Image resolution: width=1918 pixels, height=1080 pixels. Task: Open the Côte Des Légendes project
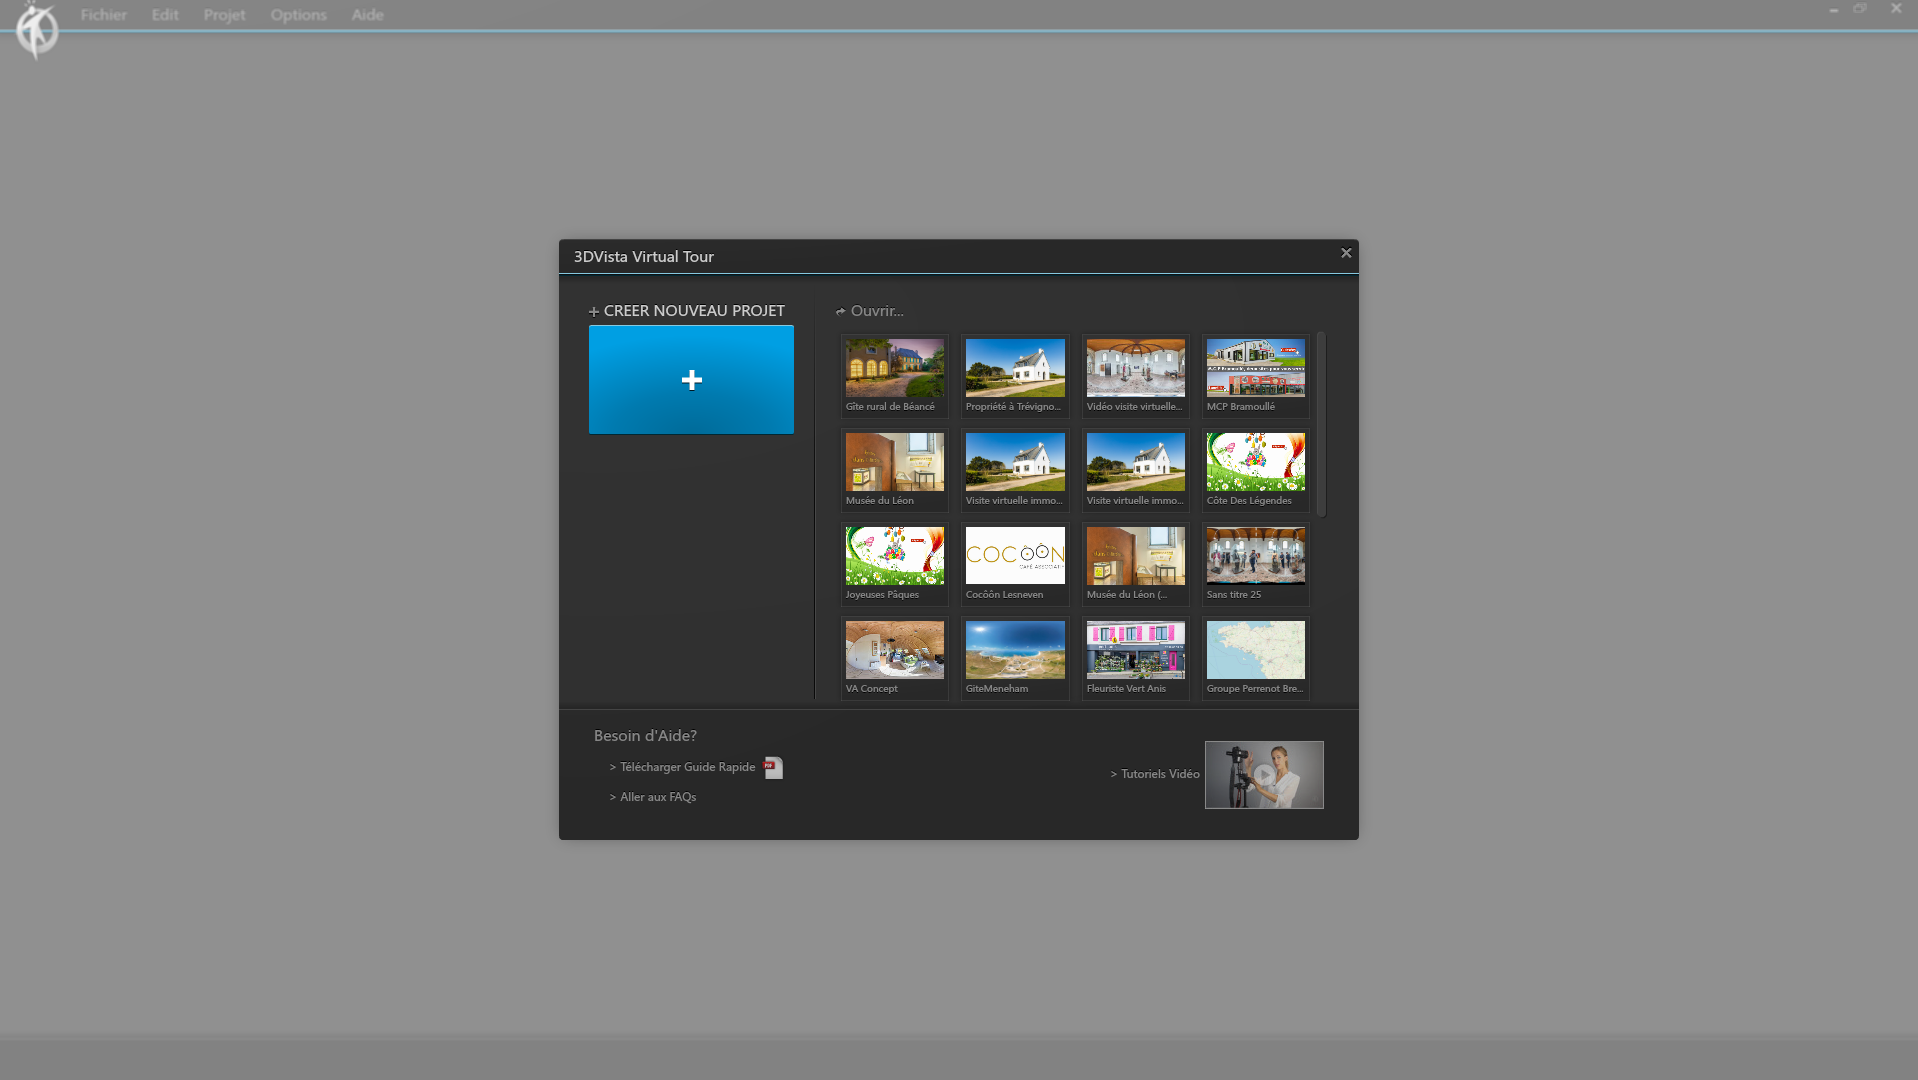point(1256,470)
